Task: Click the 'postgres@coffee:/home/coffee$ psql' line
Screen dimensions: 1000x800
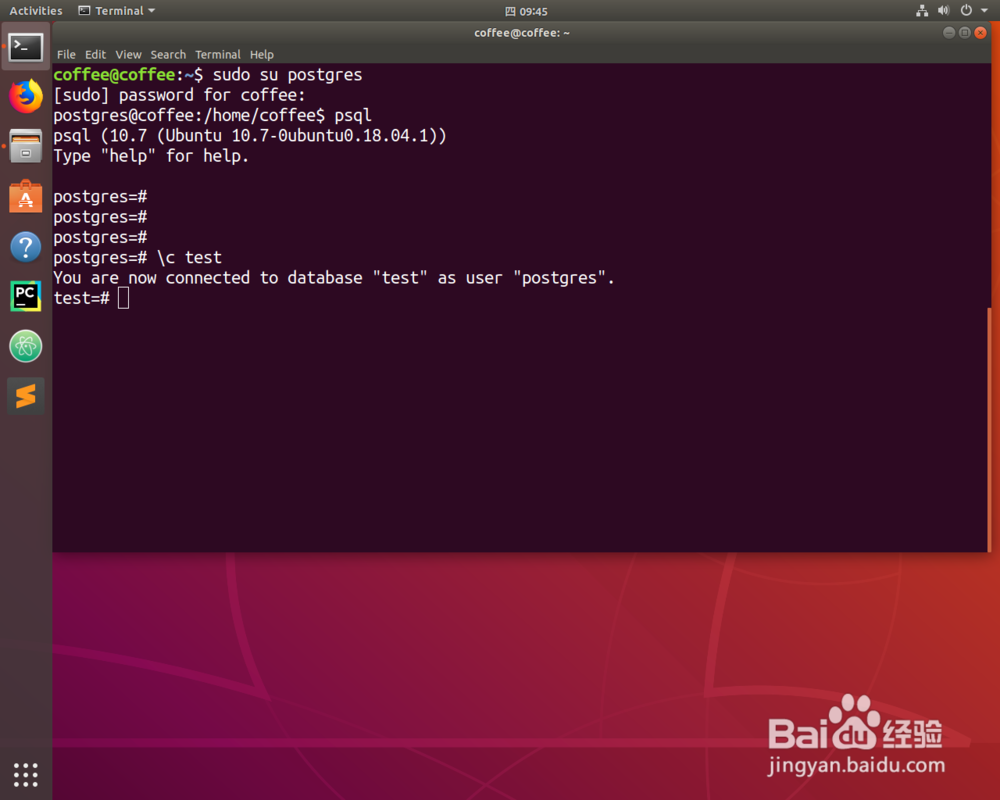Action: [x=212, y=115]
